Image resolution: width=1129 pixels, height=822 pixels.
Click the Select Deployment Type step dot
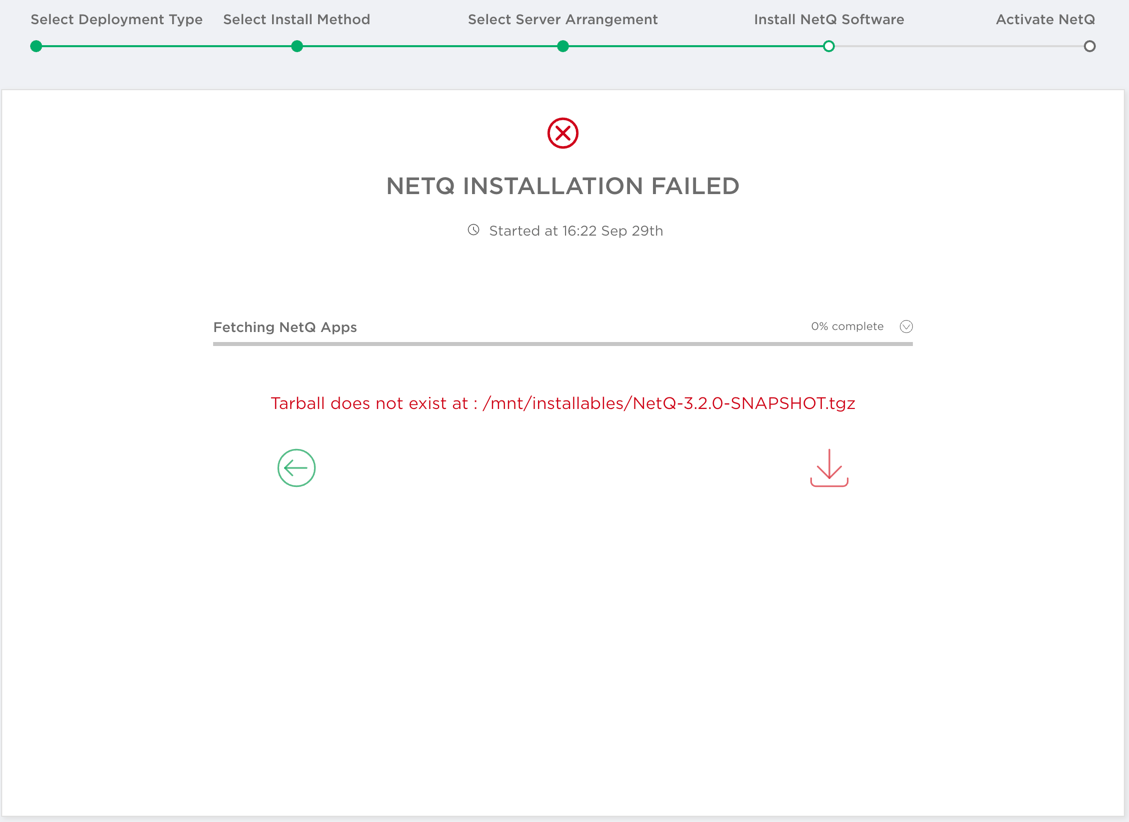point(36,46)
